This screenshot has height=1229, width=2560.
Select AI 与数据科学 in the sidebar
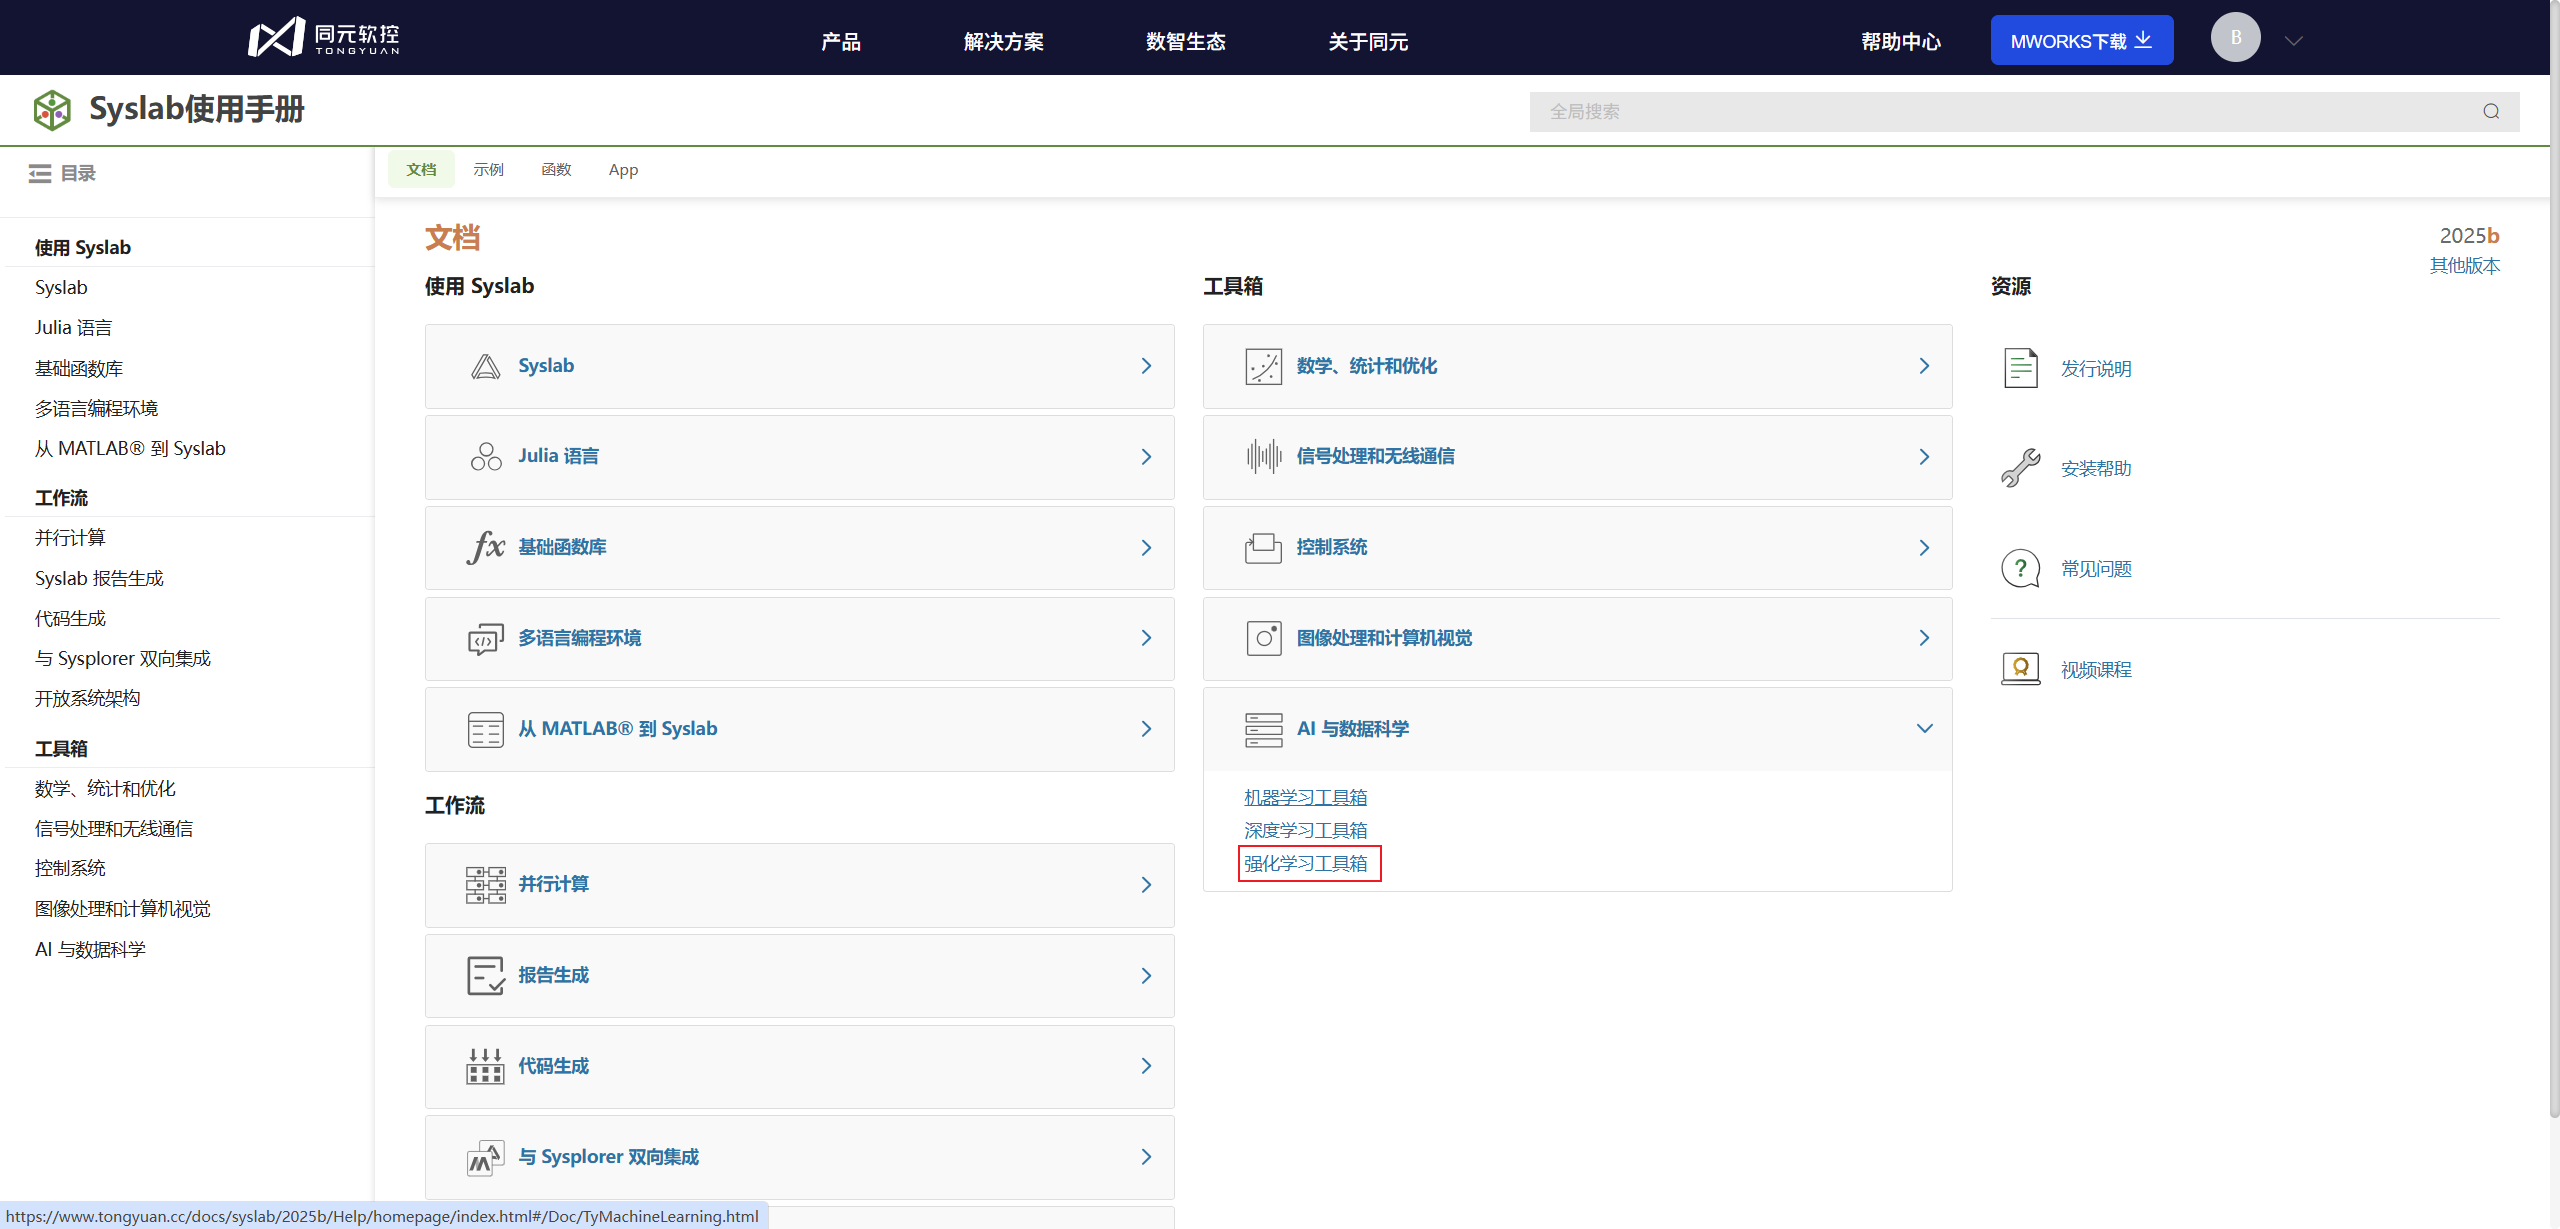click(90, 950)
